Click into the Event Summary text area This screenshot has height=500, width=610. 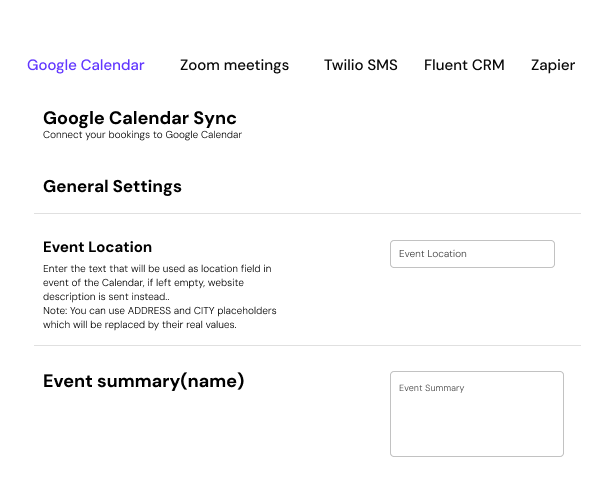(477, 414)
